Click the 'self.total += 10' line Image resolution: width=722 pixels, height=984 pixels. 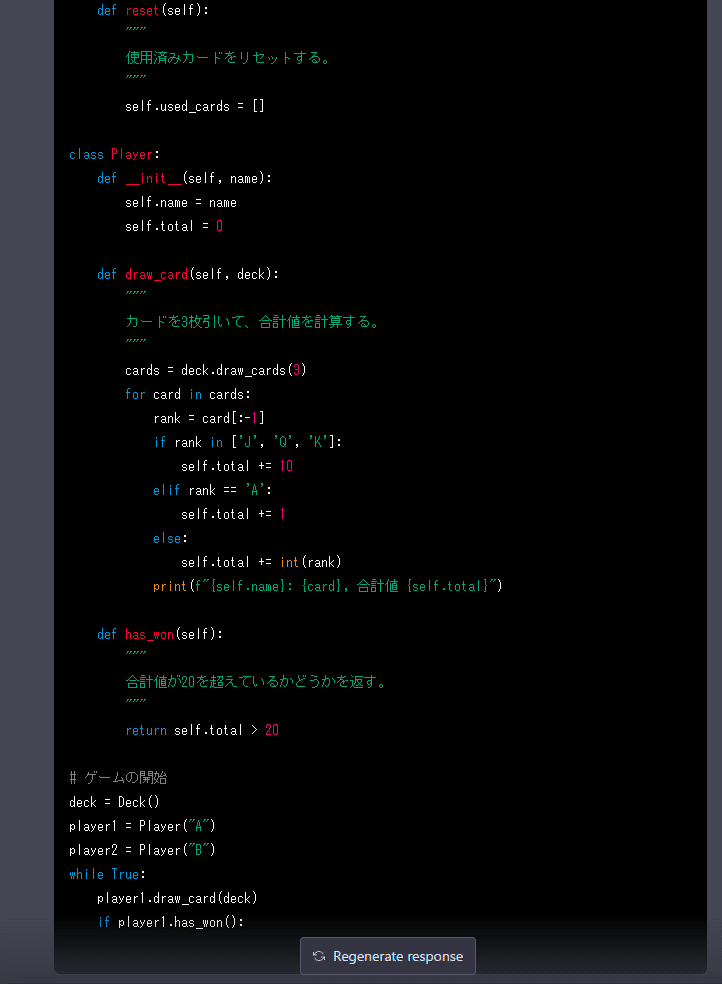point(237,466)
